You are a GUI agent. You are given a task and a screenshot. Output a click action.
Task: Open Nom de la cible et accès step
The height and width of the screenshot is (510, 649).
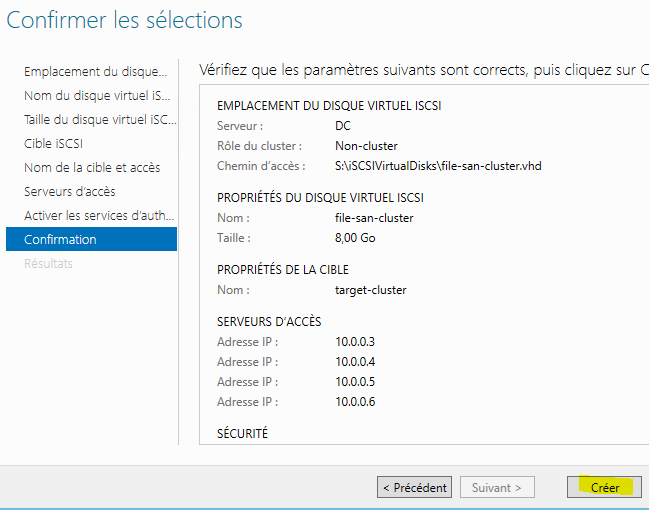tap(92, 168)
